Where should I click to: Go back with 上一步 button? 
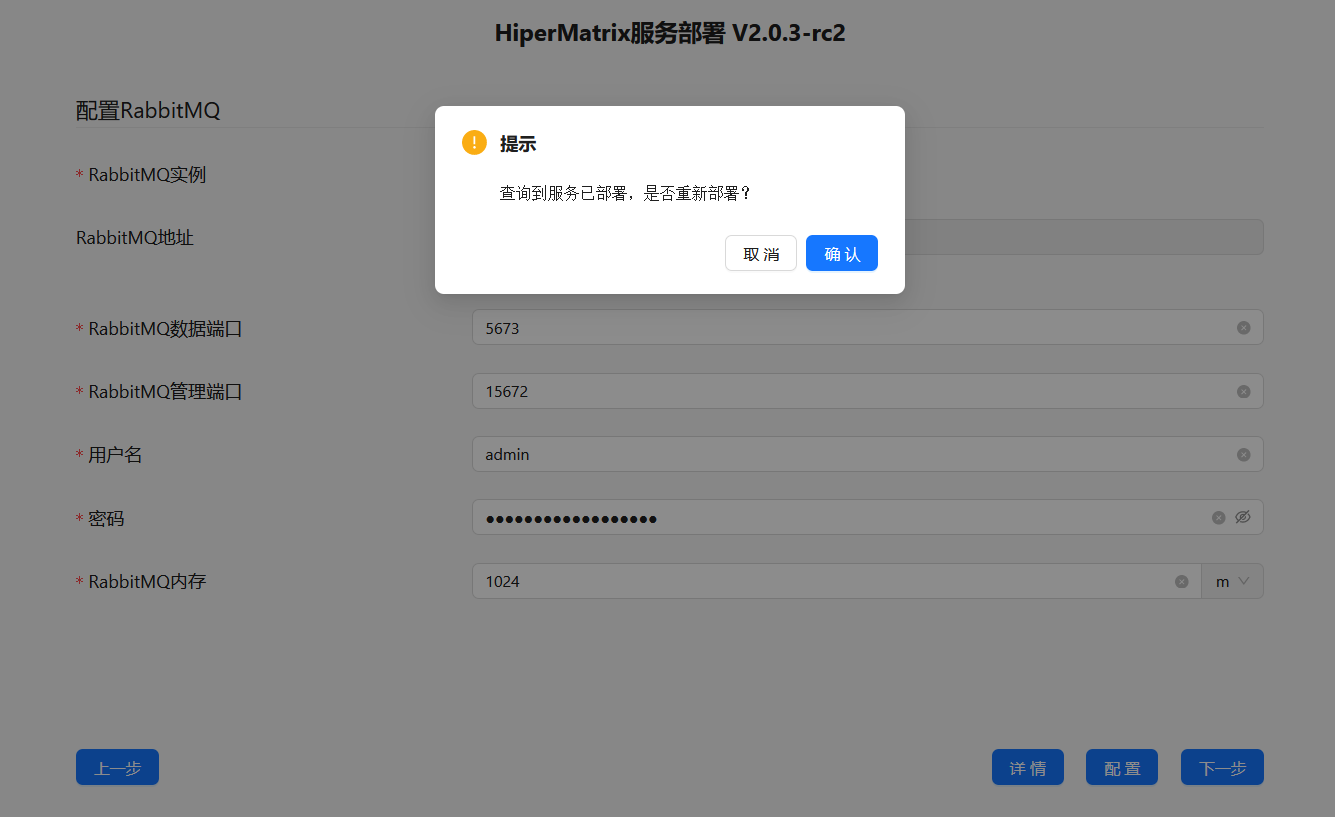tap(117, 767)
